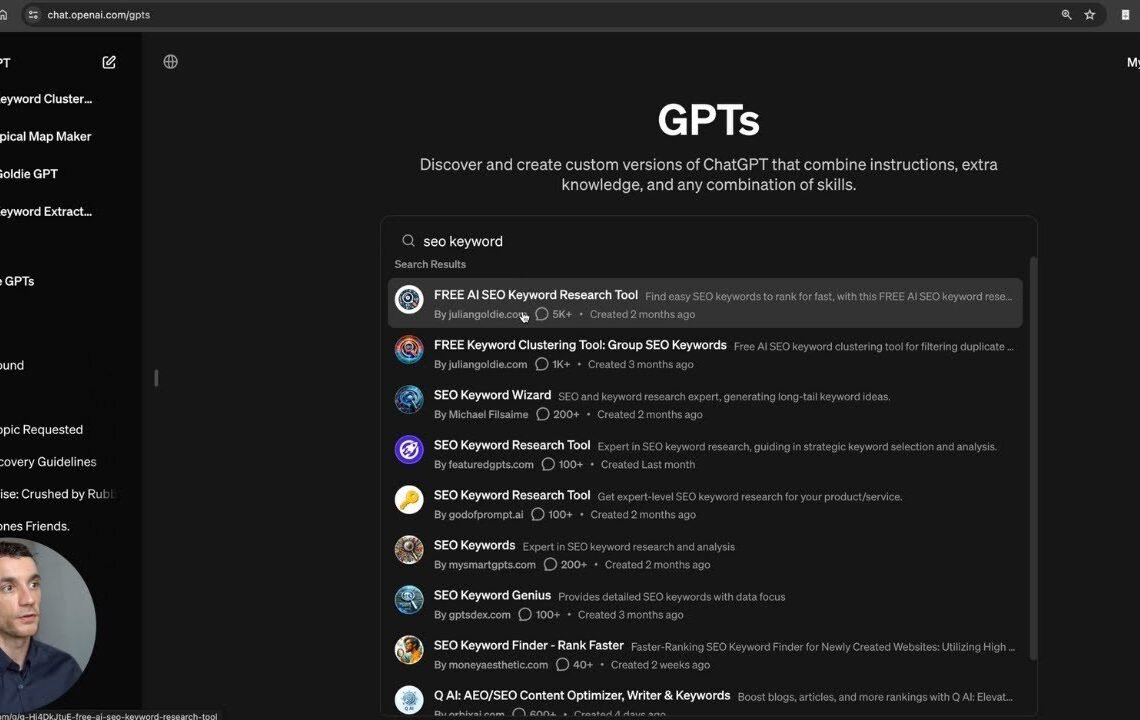
Task: Click the "By mysmartgpts.com" author text
Action: pos(485,564)
